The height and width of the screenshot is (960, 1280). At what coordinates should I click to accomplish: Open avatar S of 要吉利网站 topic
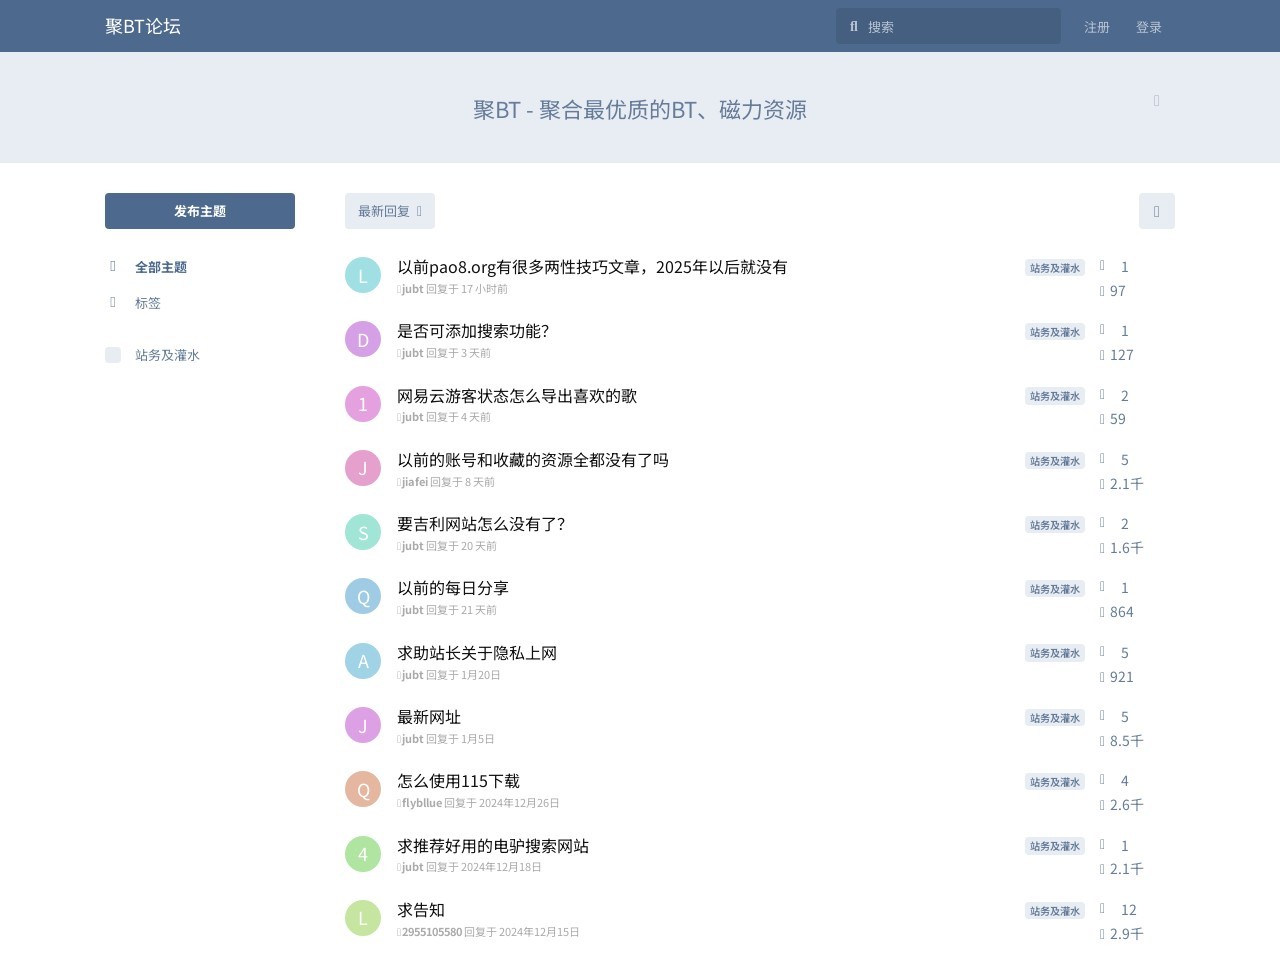(x=363, y=532)
